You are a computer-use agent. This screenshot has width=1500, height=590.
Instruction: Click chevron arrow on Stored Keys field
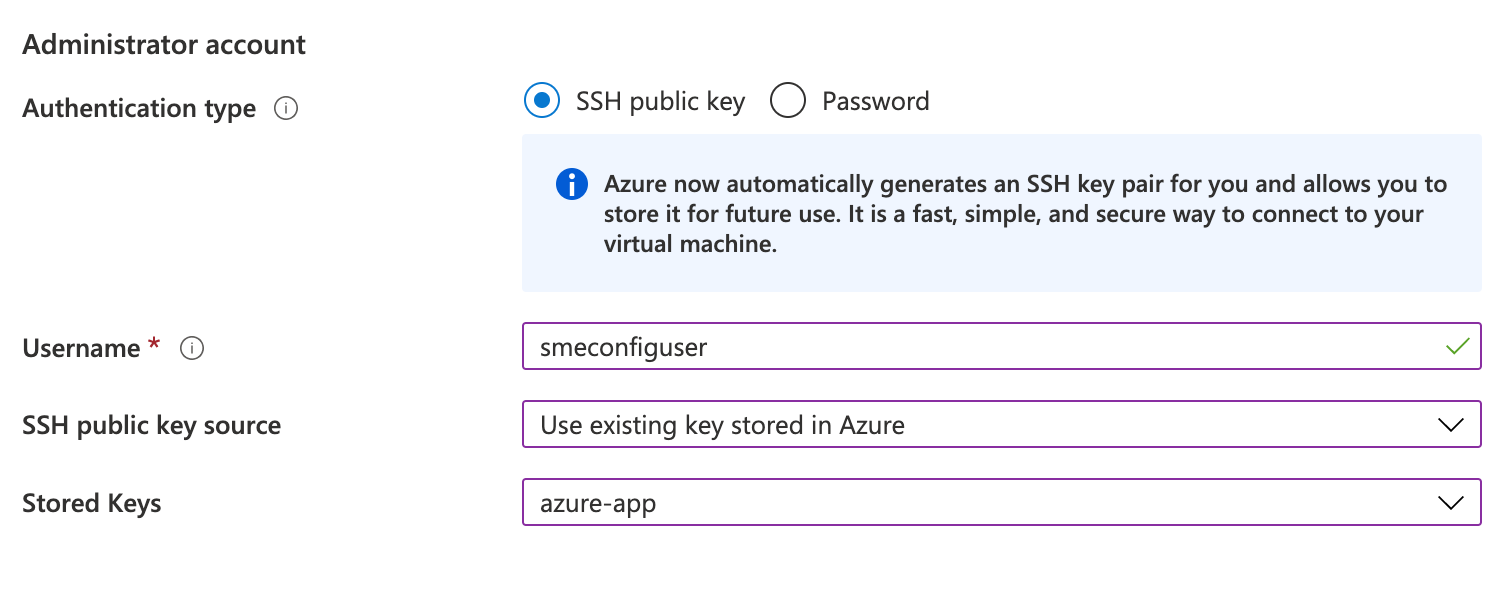click(x=1450, y=503)
